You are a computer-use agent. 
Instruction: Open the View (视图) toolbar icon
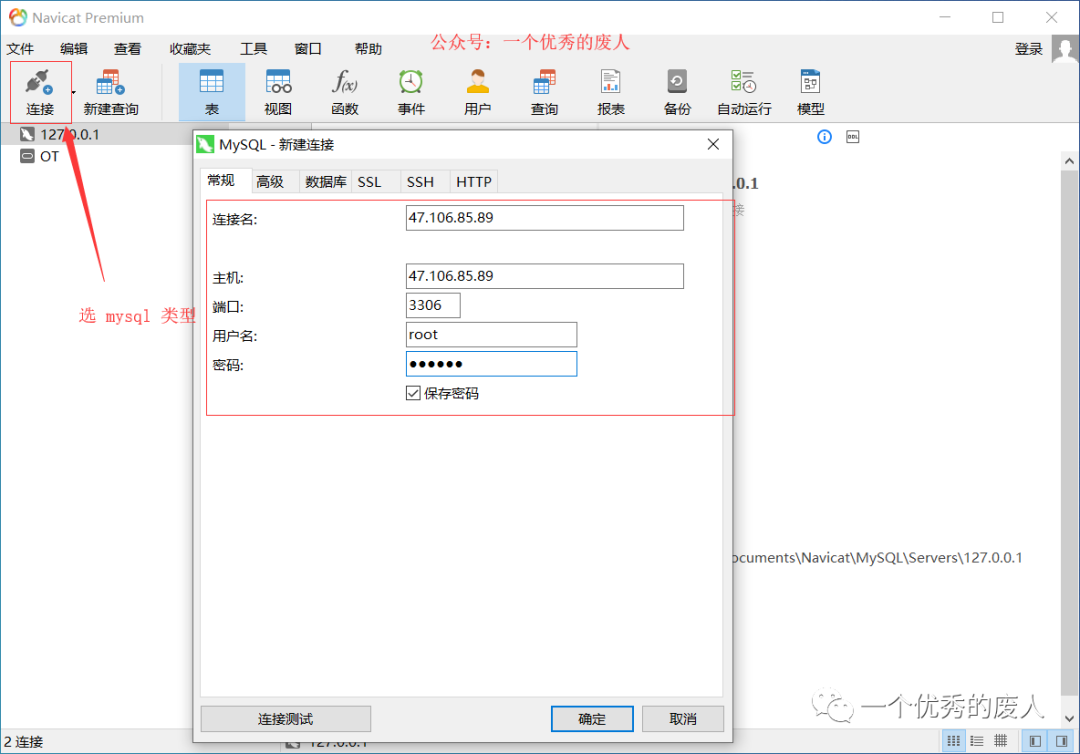pos(278,92)
